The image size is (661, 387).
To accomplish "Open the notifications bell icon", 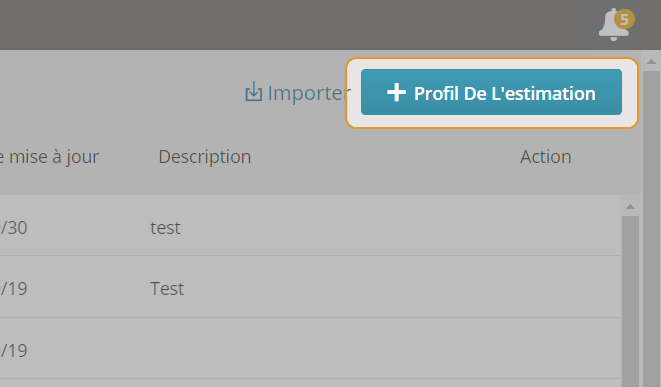I will pos(613,25).
